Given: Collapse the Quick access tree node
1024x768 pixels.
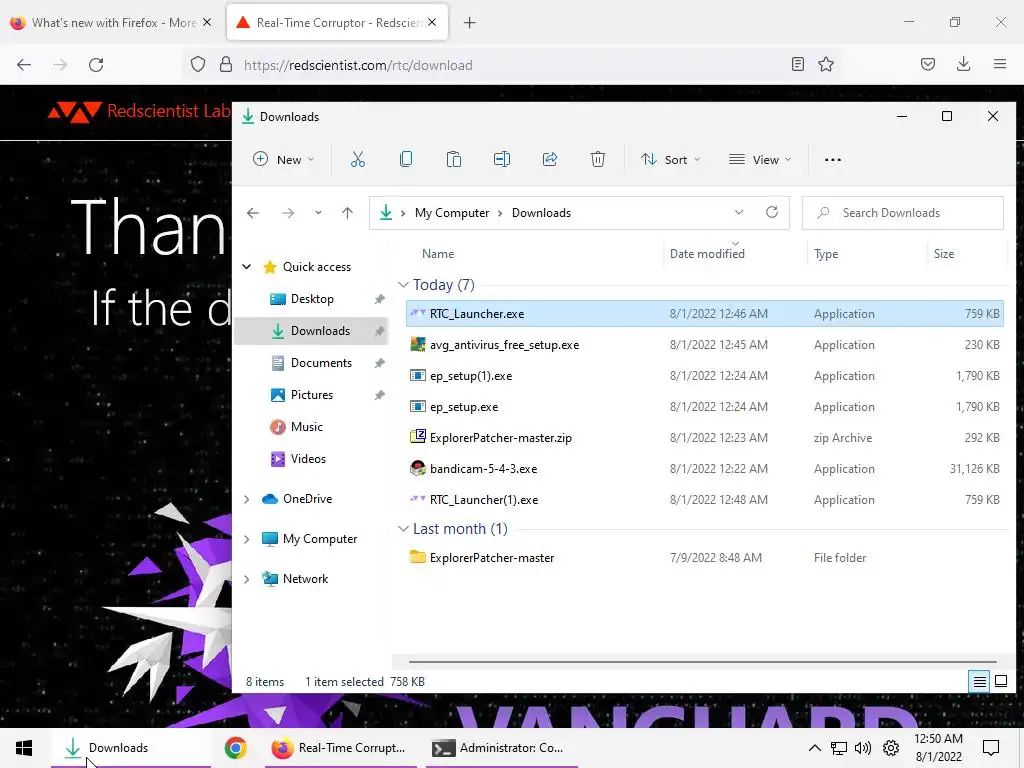Looking at the screenshot, I should [247, 266].
